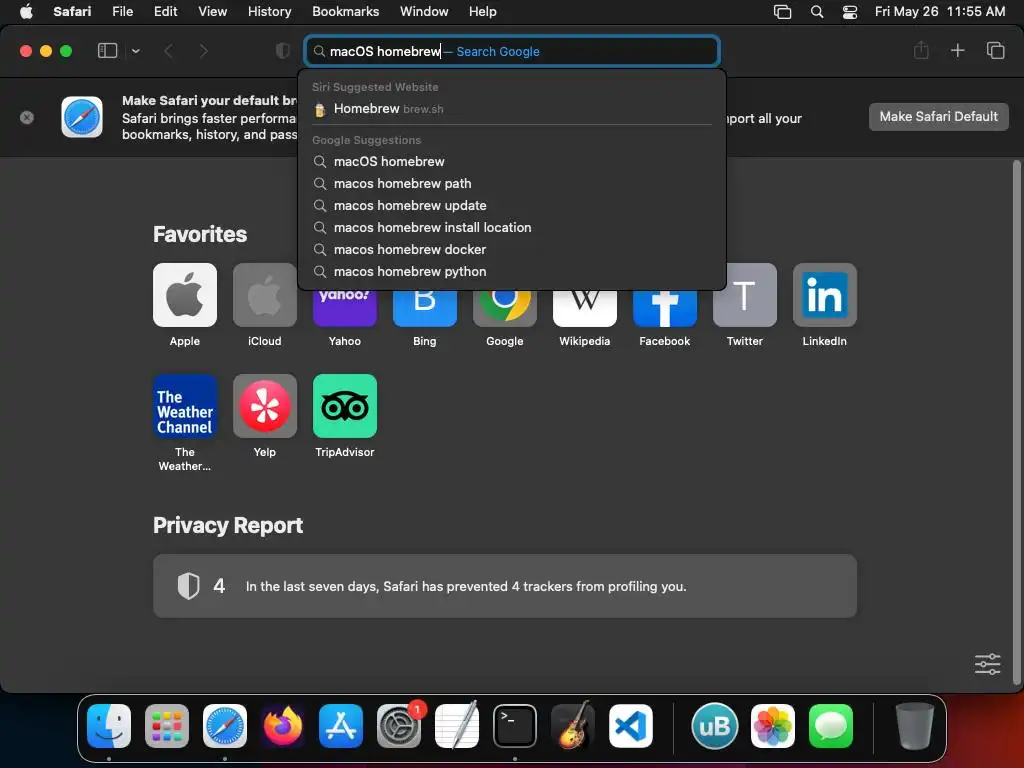Open the Bing favorite
This screenshot has height=768, width=1024.
click(424, 308)
